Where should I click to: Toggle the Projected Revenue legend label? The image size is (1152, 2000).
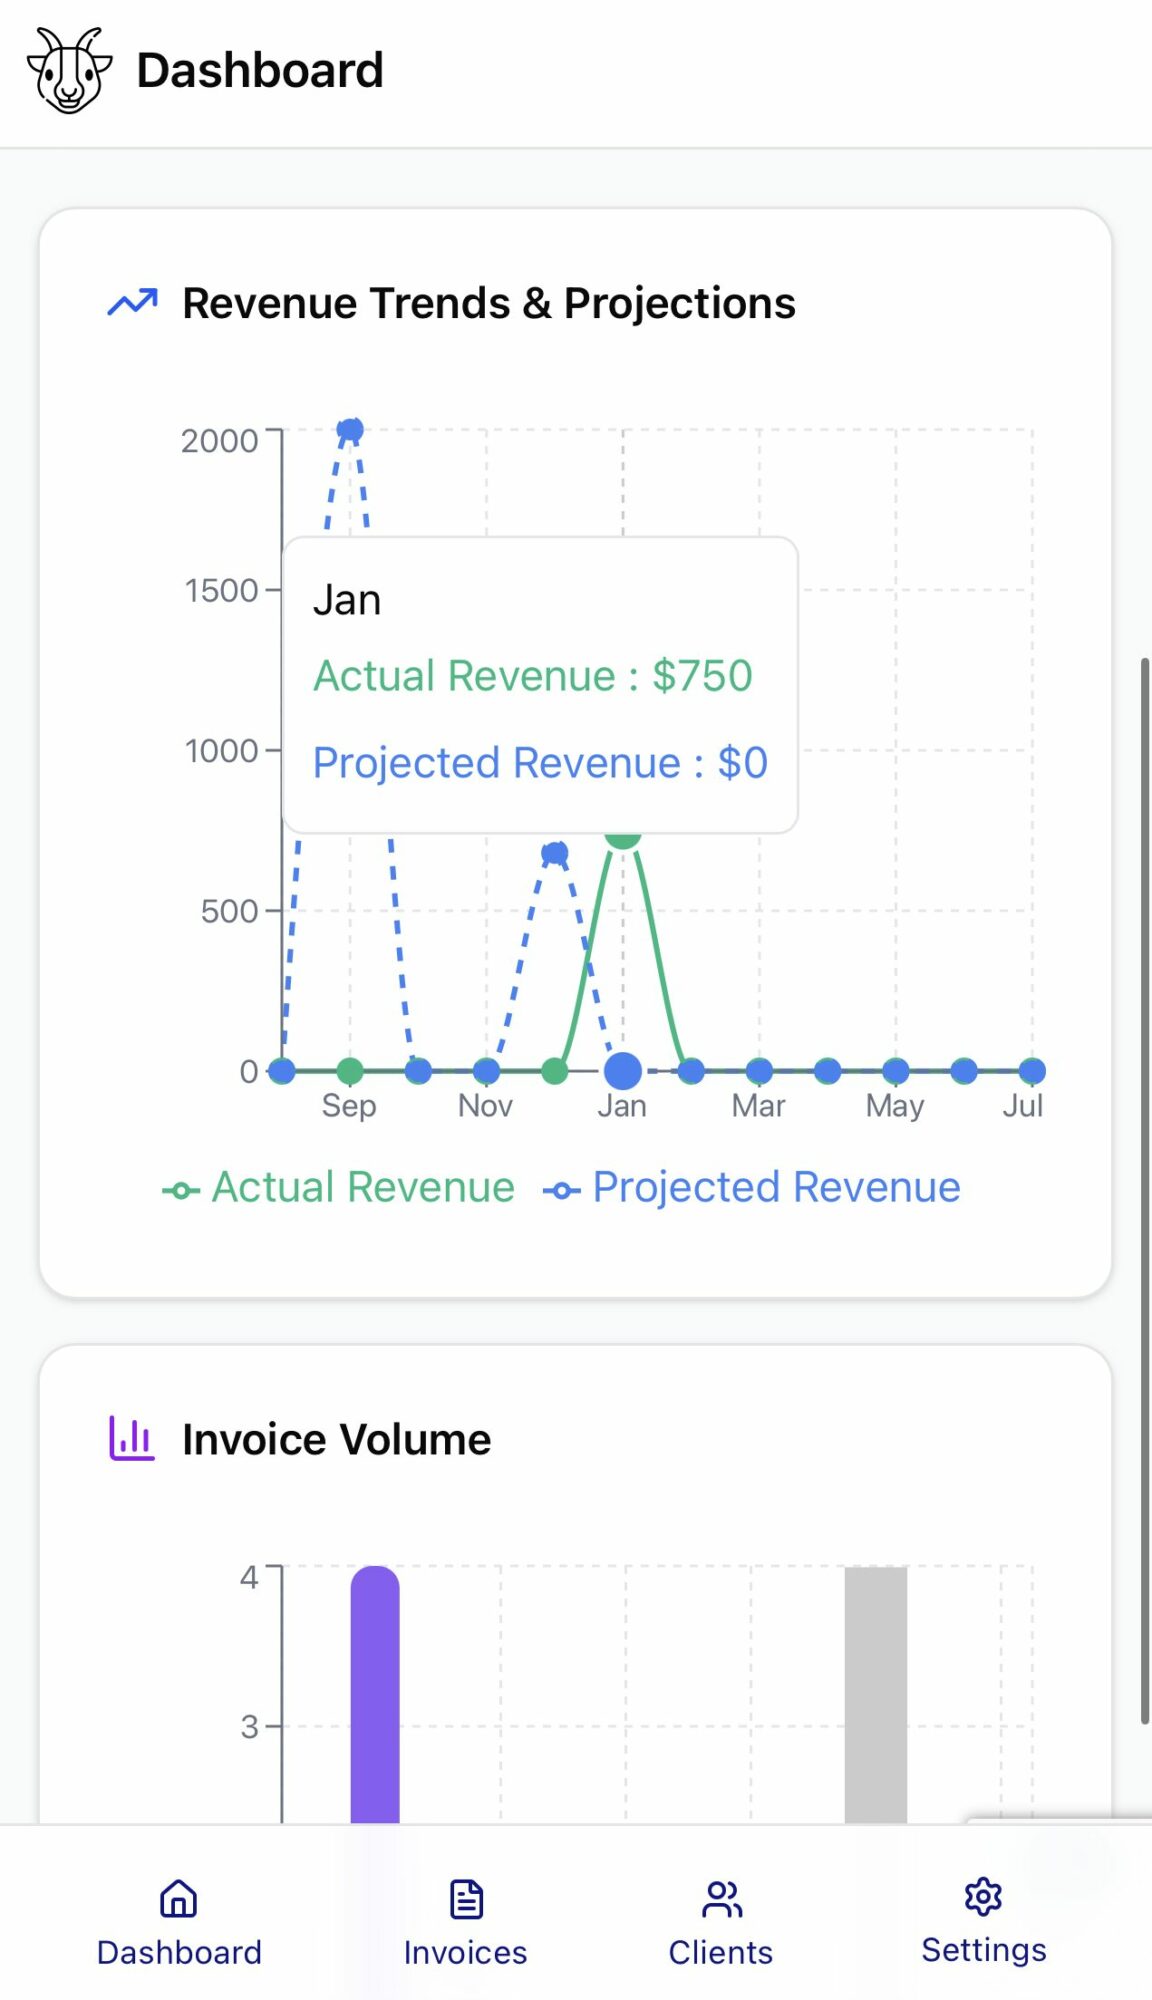776,1188
